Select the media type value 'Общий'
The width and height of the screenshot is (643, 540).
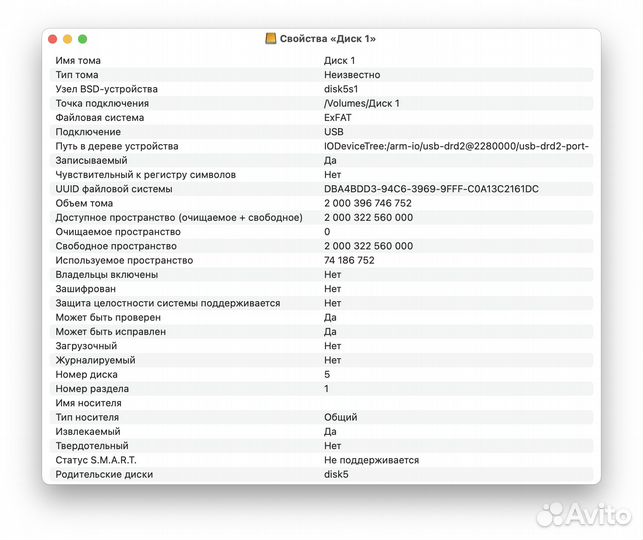click(x=341, y=417)
